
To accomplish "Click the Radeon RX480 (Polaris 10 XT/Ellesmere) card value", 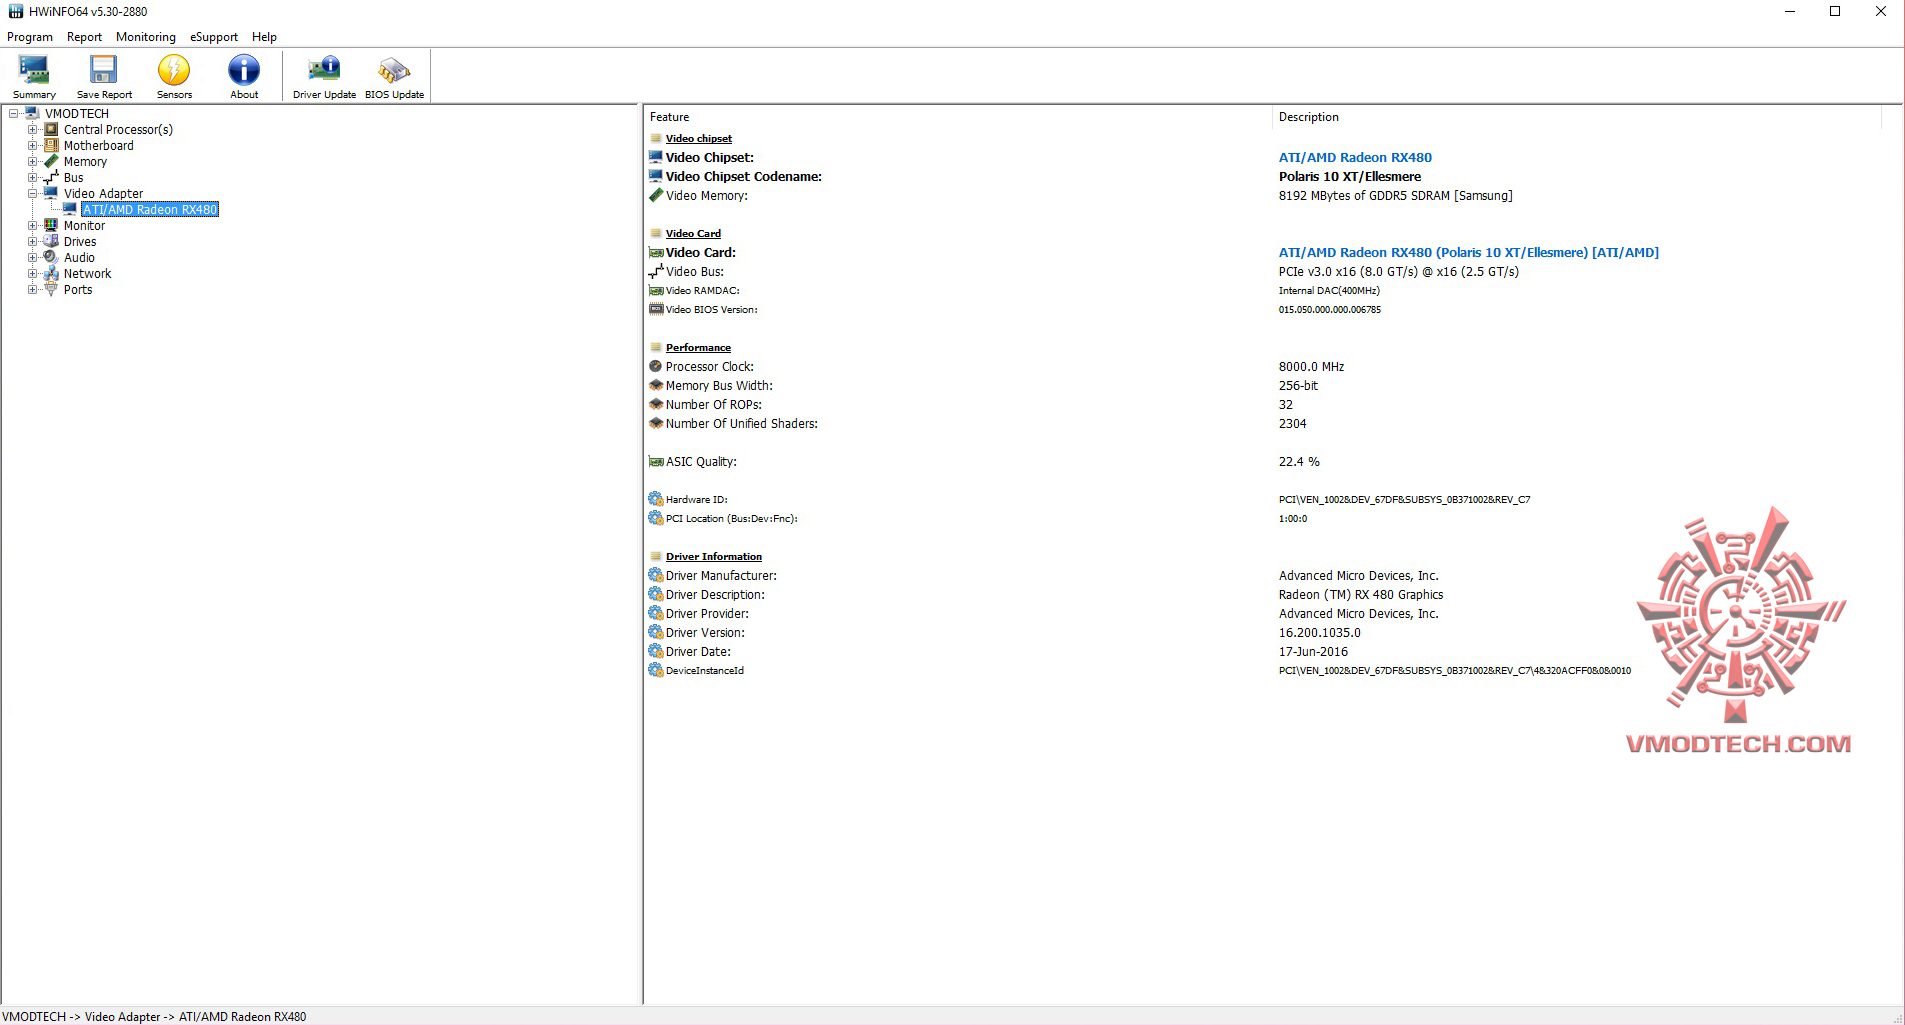I will point(1468,253).
